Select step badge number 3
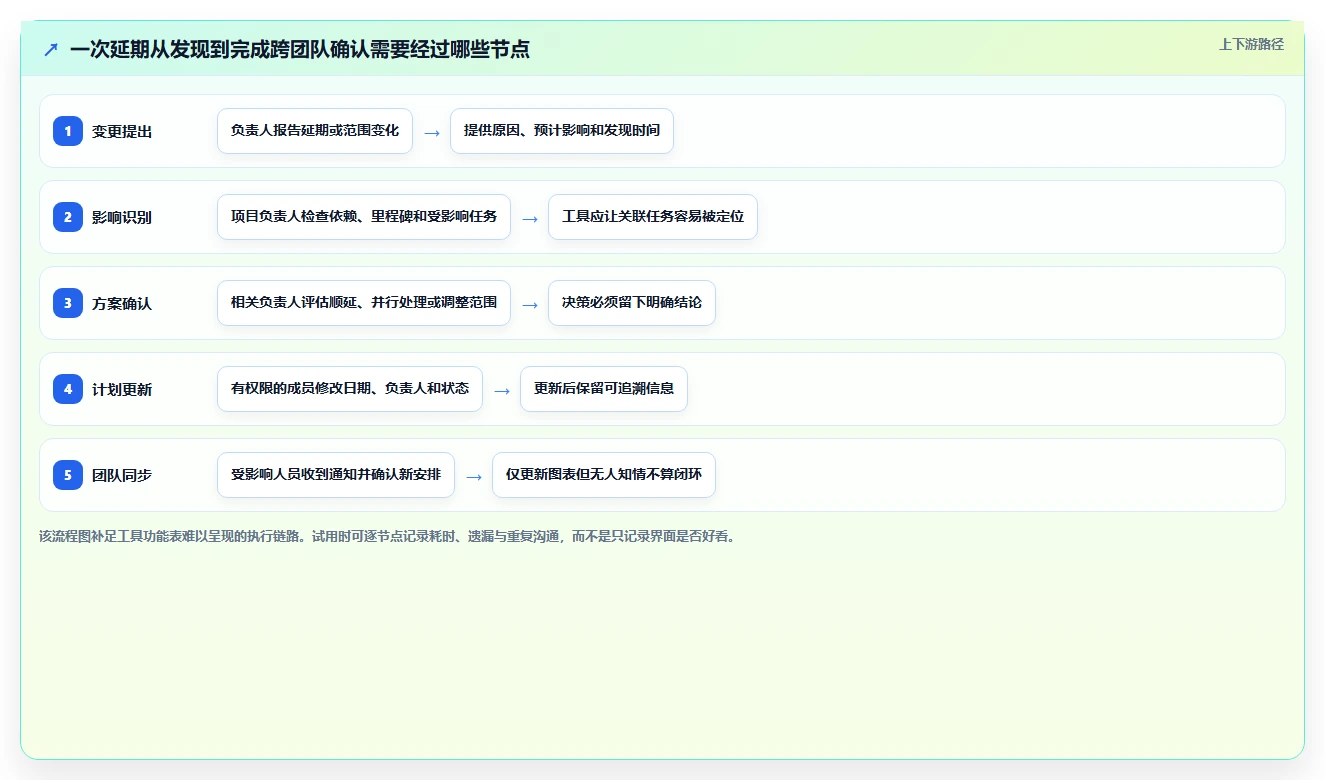The image size is (1325, 780). coord(68,303)
